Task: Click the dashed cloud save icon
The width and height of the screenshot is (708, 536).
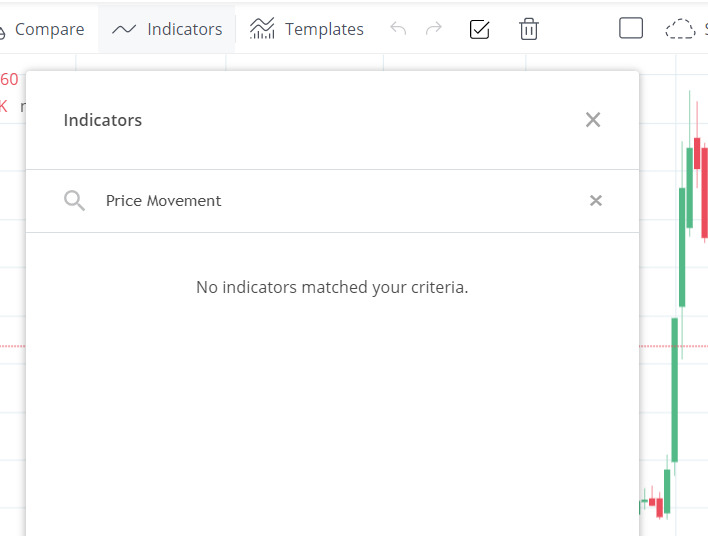Action: coord(680,29)
